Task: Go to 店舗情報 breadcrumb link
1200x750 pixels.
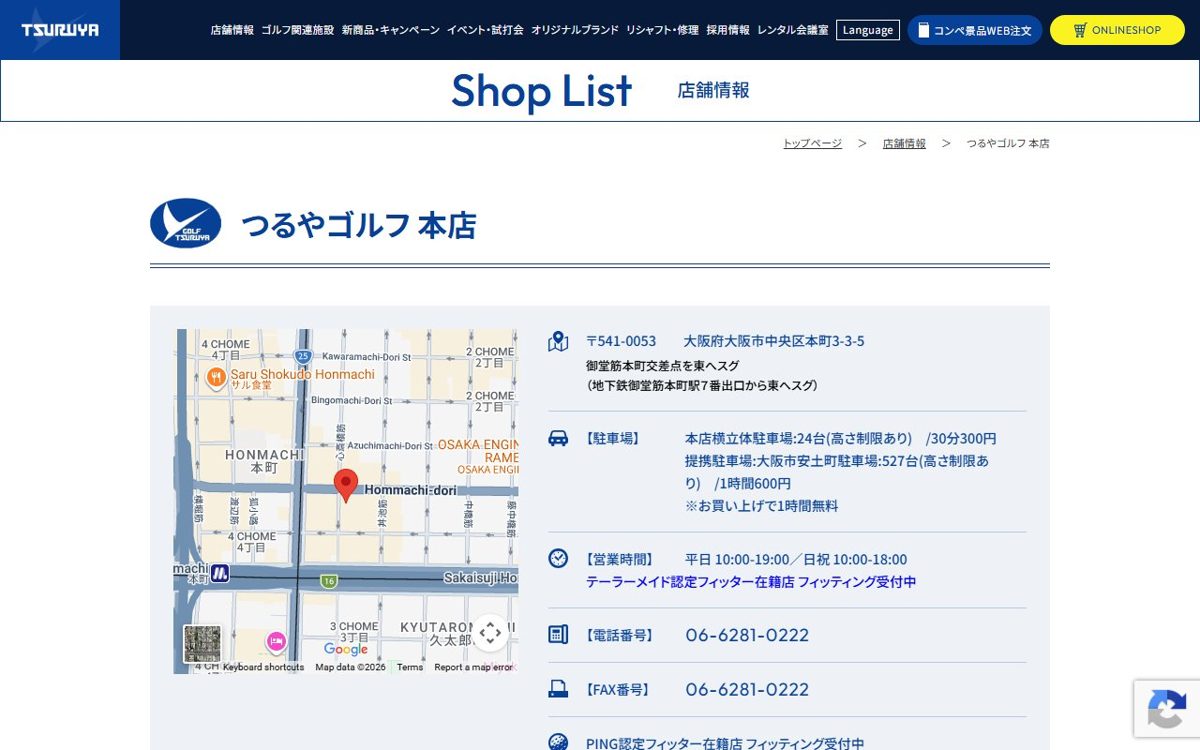Action: 904,144
